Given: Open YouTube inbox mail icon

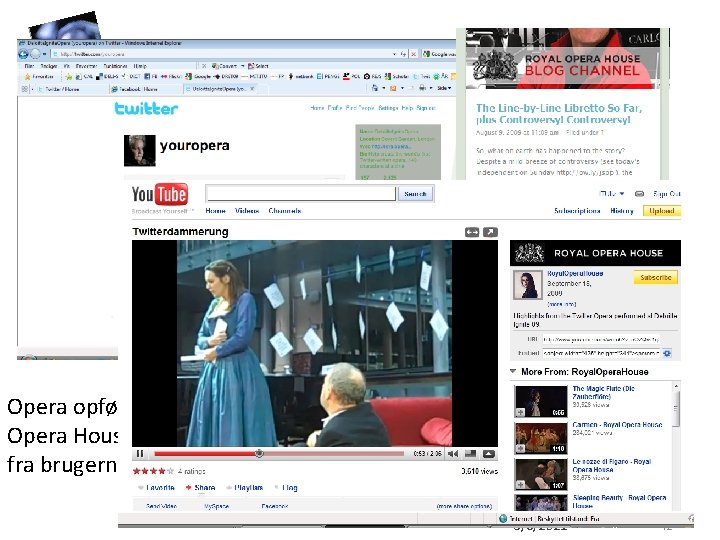Looking at the screenshot, I should click(639, 194).
